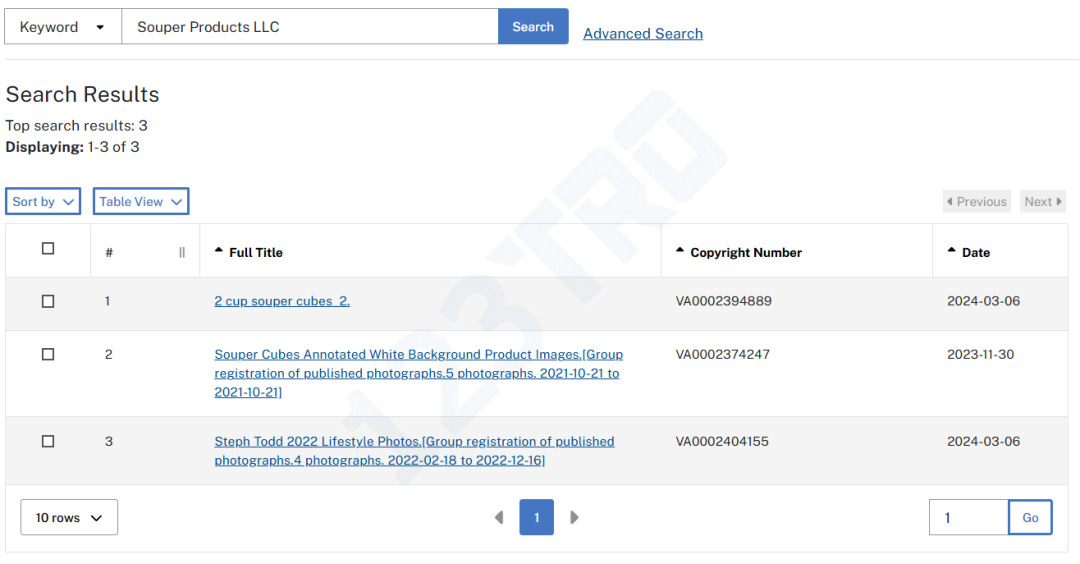The image size is (1080, 564).
Task: Click the Go button
Action: point(1030,517)
